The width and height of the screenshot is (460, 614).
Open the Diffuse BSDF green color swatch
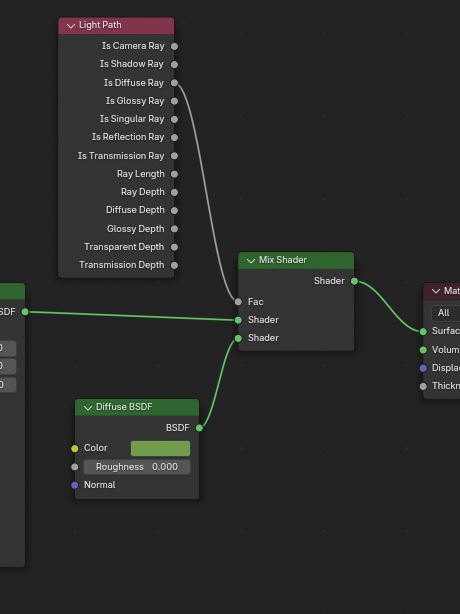[161, 448]
